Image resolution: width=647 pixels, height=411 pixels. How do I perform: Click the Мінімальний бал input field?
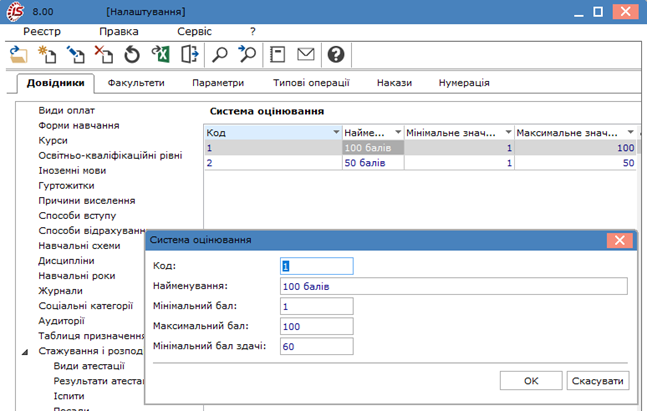316,307
